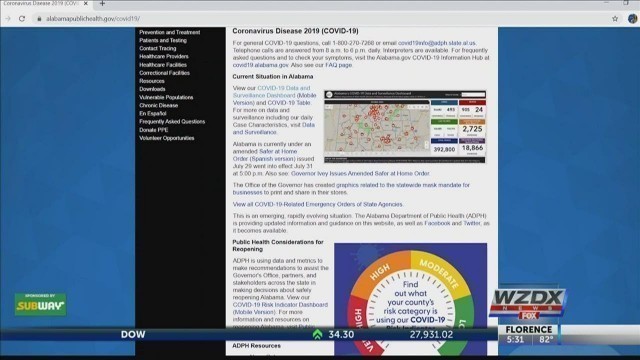Open COVID-19 Data and Surveillance Dashboard link
Screen dimensions: 640x360
tap(272, 92)
